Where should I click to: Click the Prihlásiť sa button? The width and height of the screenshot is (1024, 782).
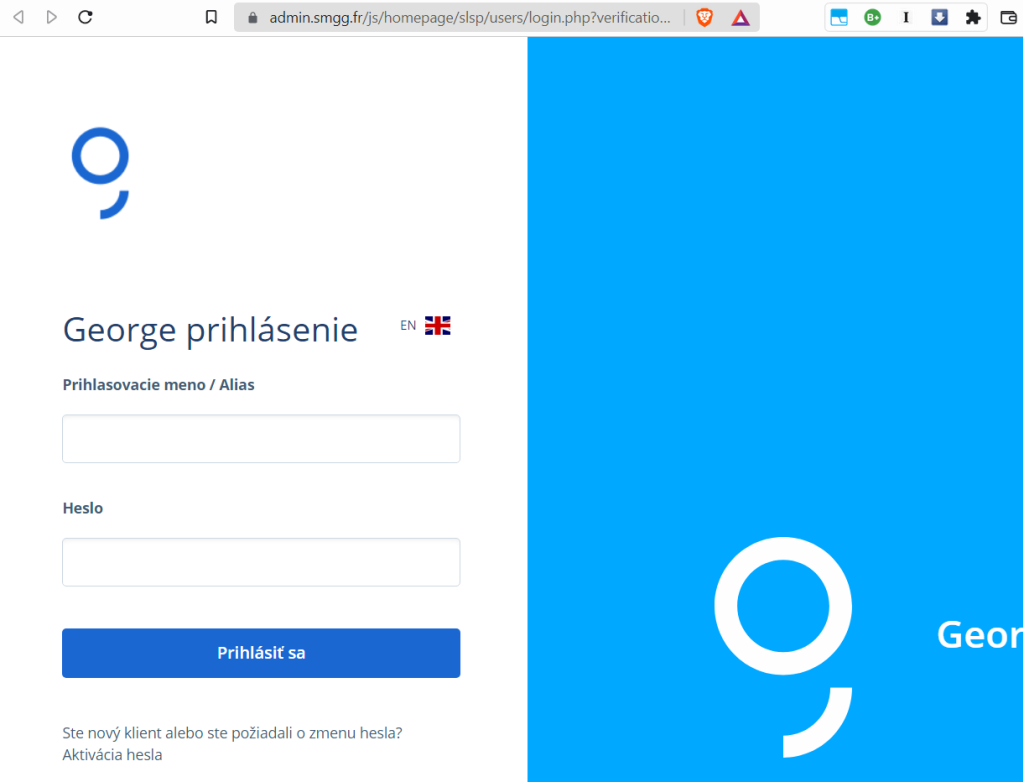tap(261, 653)
